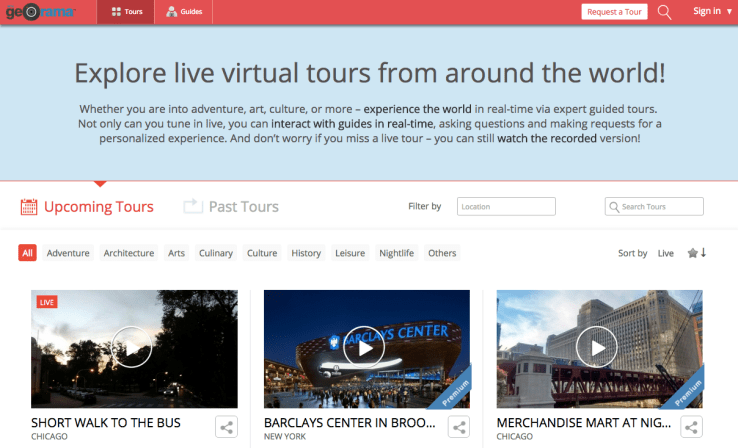Filter tours by Adventure
Viewport: 738px width, 448px height.
(x=68, y=253)
